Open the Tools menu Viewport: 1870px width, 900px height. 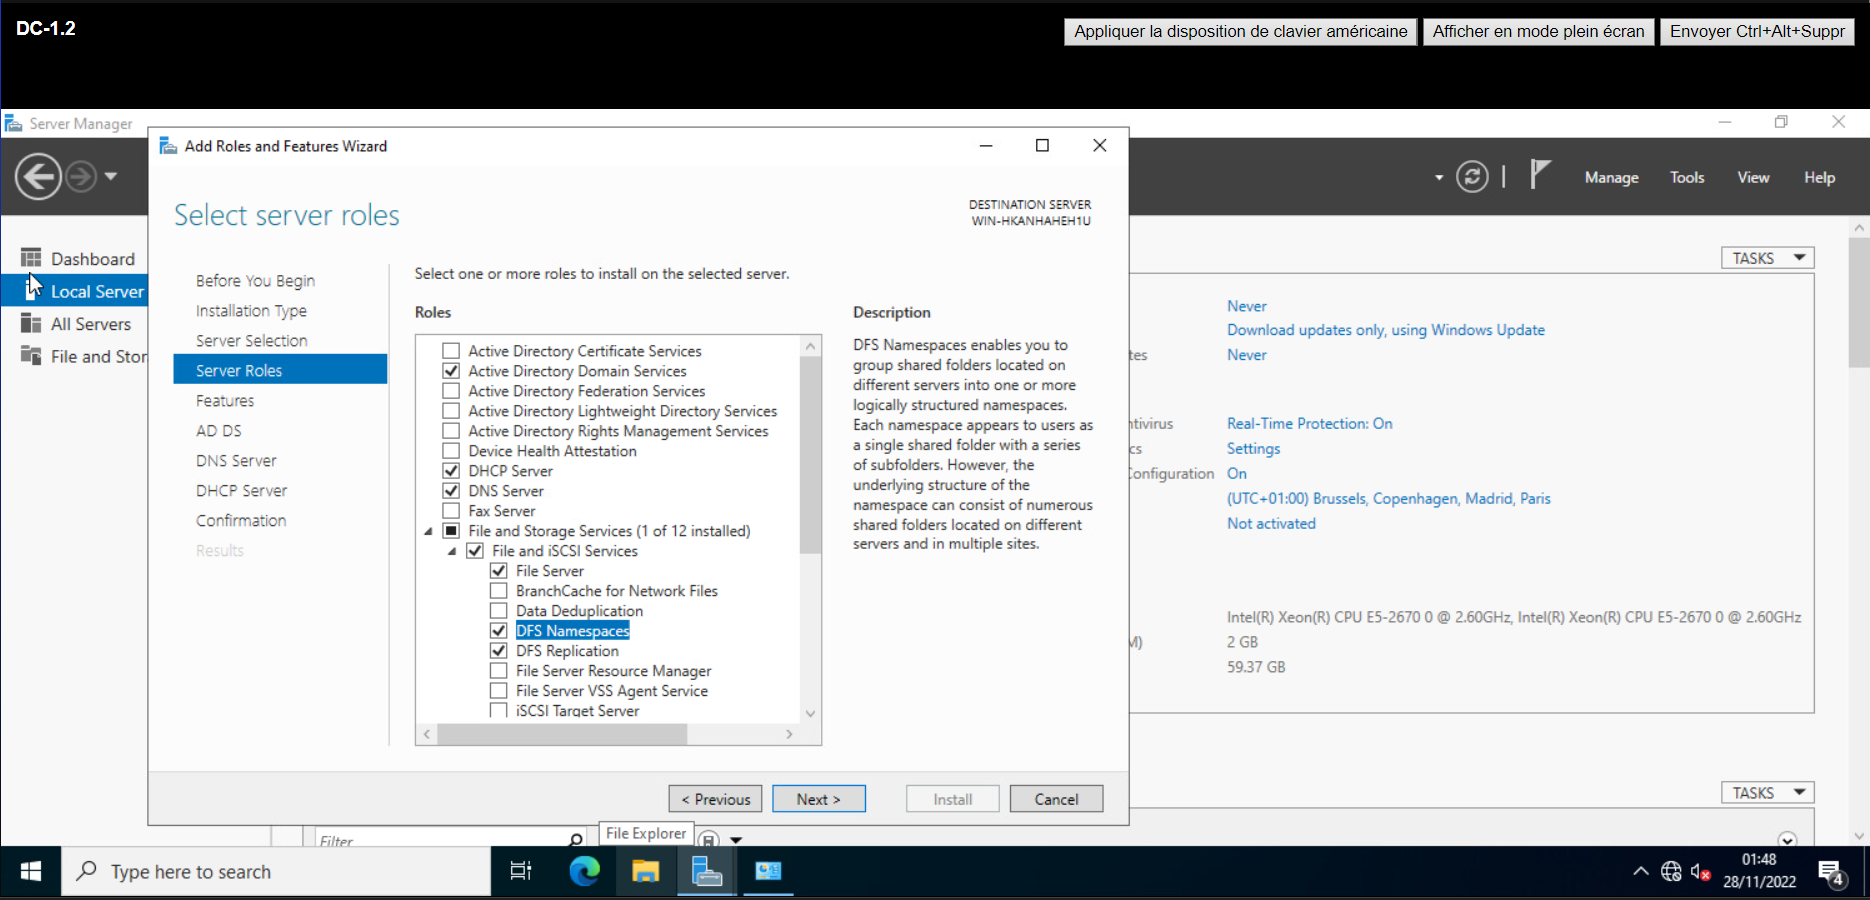pos(1687,177)
